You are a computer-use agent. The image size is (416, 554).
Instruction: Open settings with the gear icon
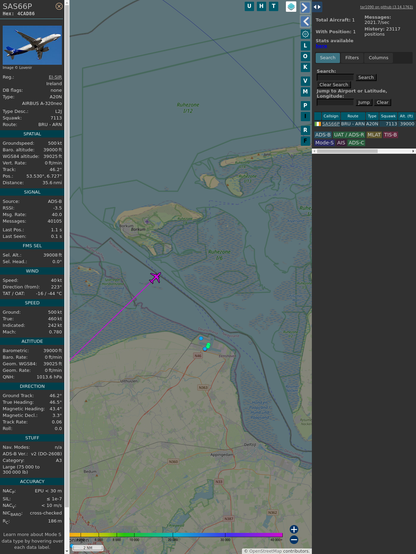[305, 34]
